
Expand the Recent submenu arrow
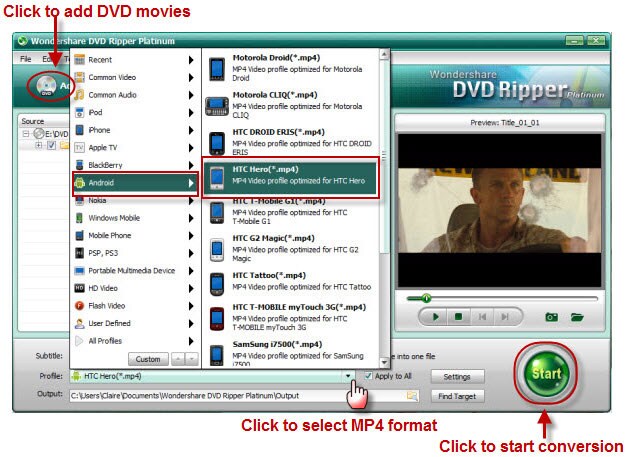click(191, 60)
